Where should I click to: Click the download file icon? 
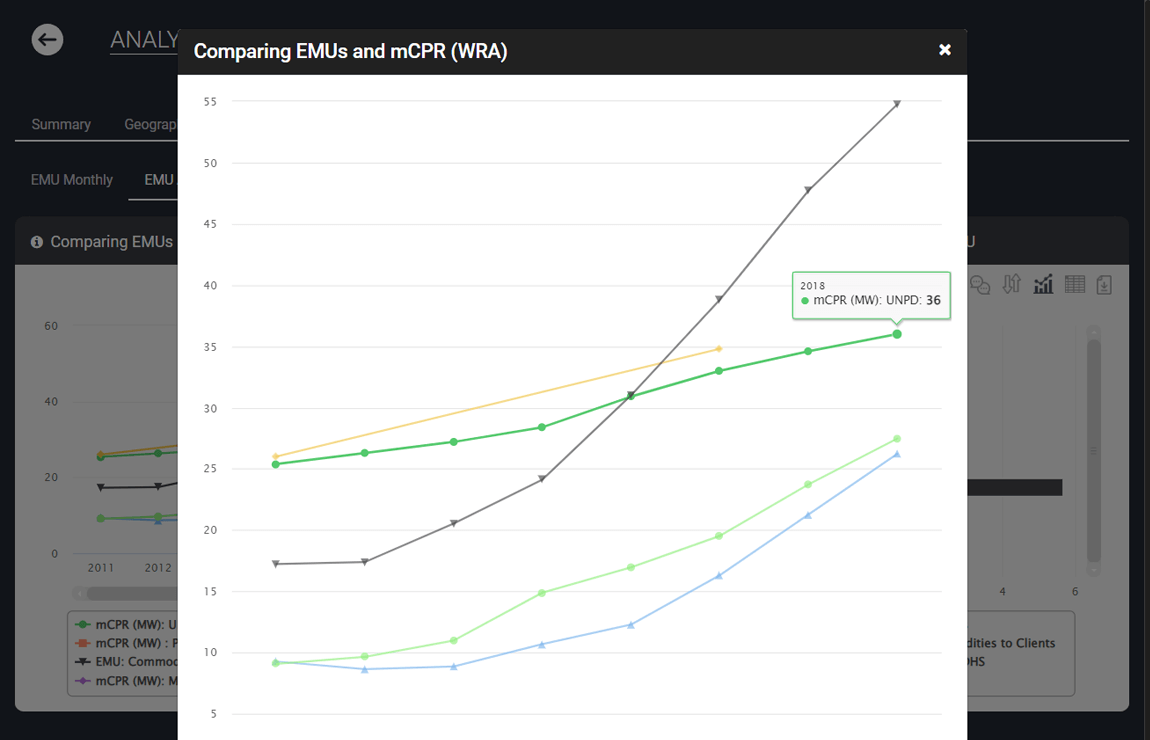[1105, 285]
